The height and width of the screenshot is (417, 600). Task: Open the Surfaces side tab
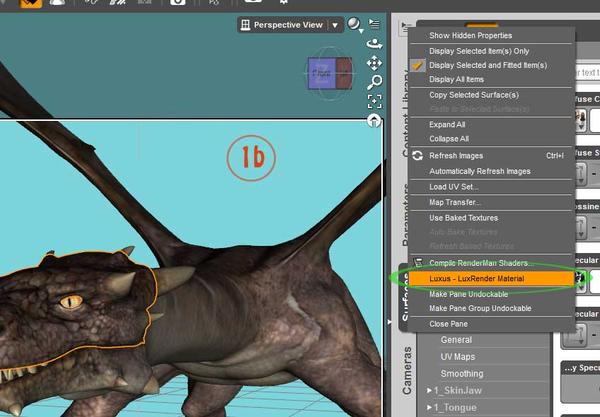[404, 297]
